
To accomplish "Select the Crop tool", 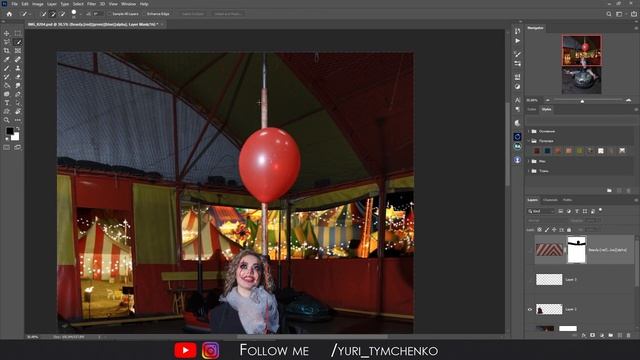I will (x=7, y=51).
